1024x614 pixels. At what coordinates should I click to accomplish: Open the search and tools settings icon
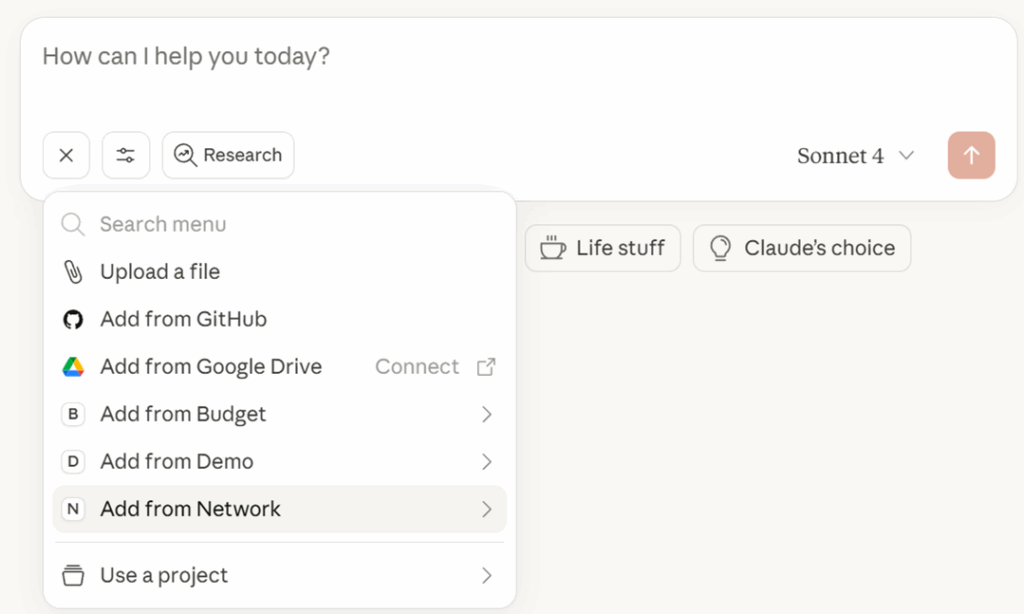[x=126, y=155]
